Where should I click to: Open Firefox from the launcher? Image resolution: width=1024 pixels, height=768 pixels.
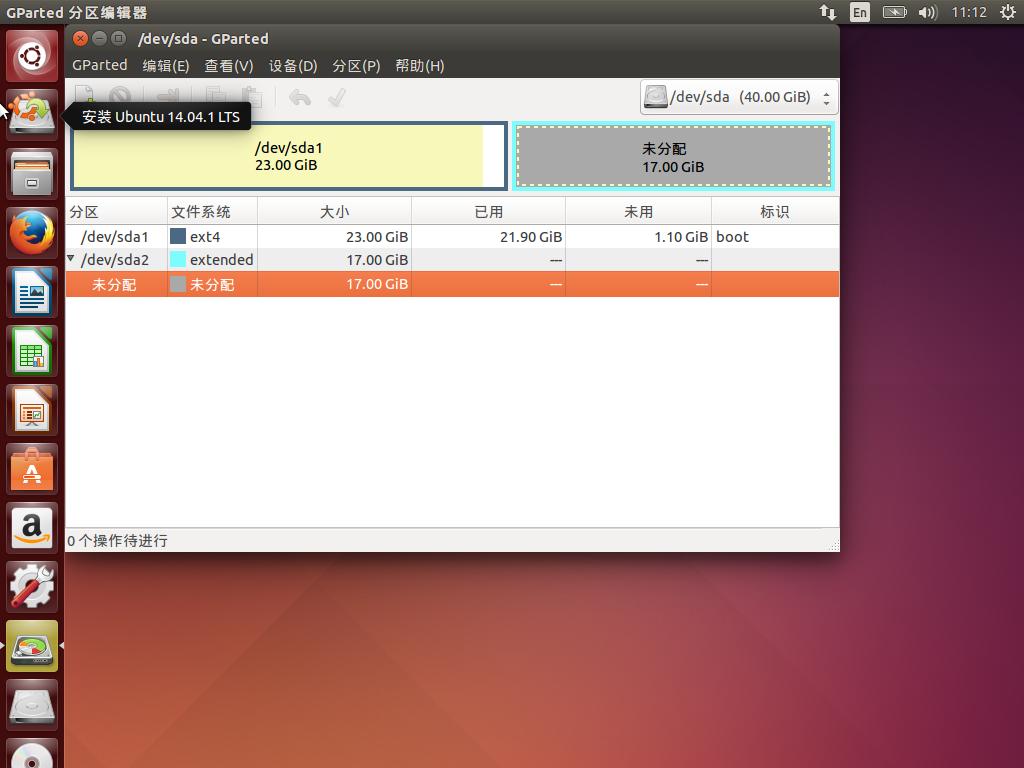point(32,232)
